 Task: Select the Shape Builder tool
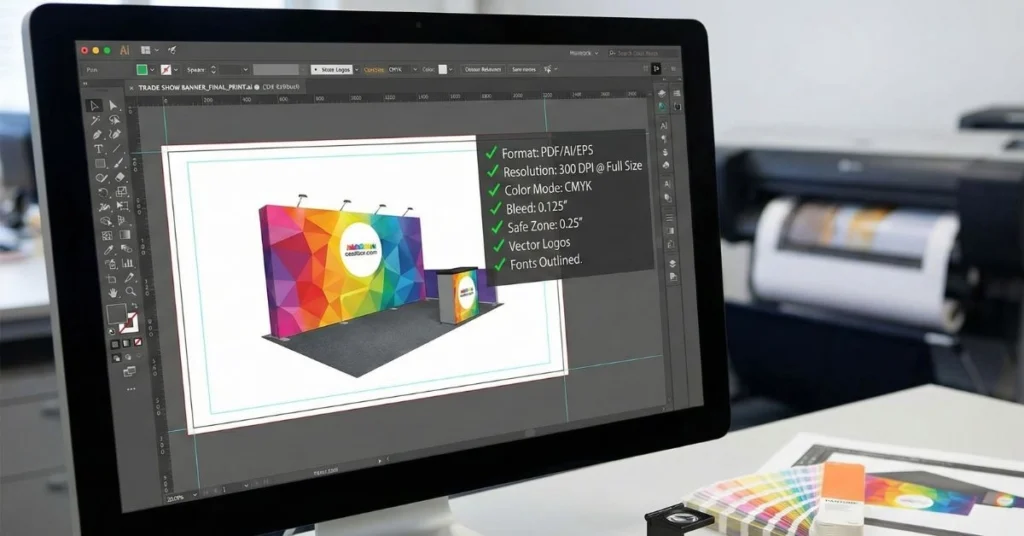coord(105,221)
